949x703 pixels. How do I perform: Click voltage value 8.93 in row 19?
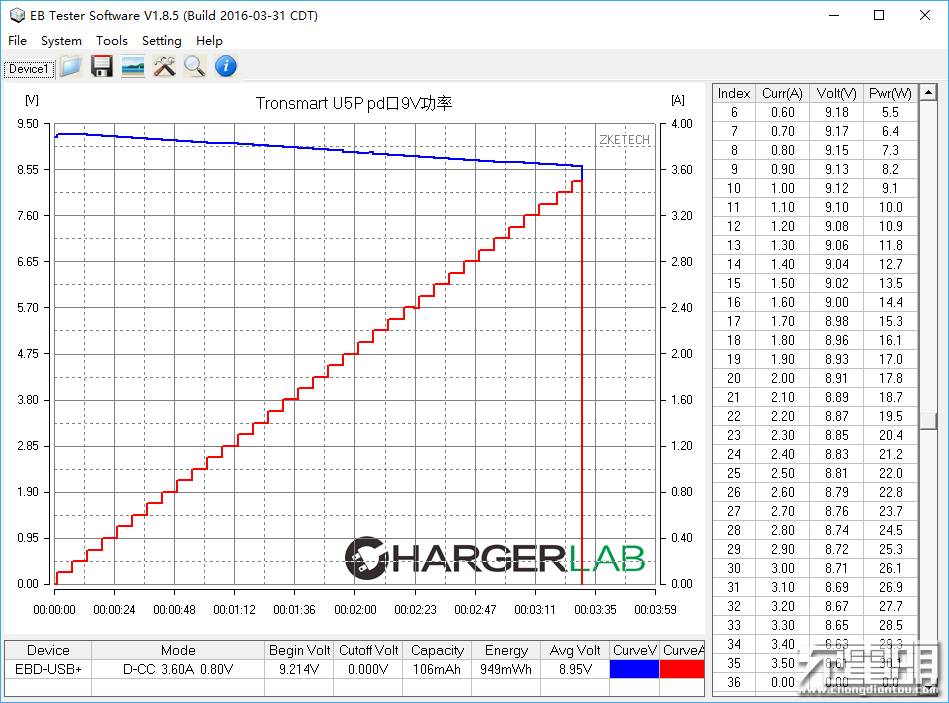click(x=836, y=359)
